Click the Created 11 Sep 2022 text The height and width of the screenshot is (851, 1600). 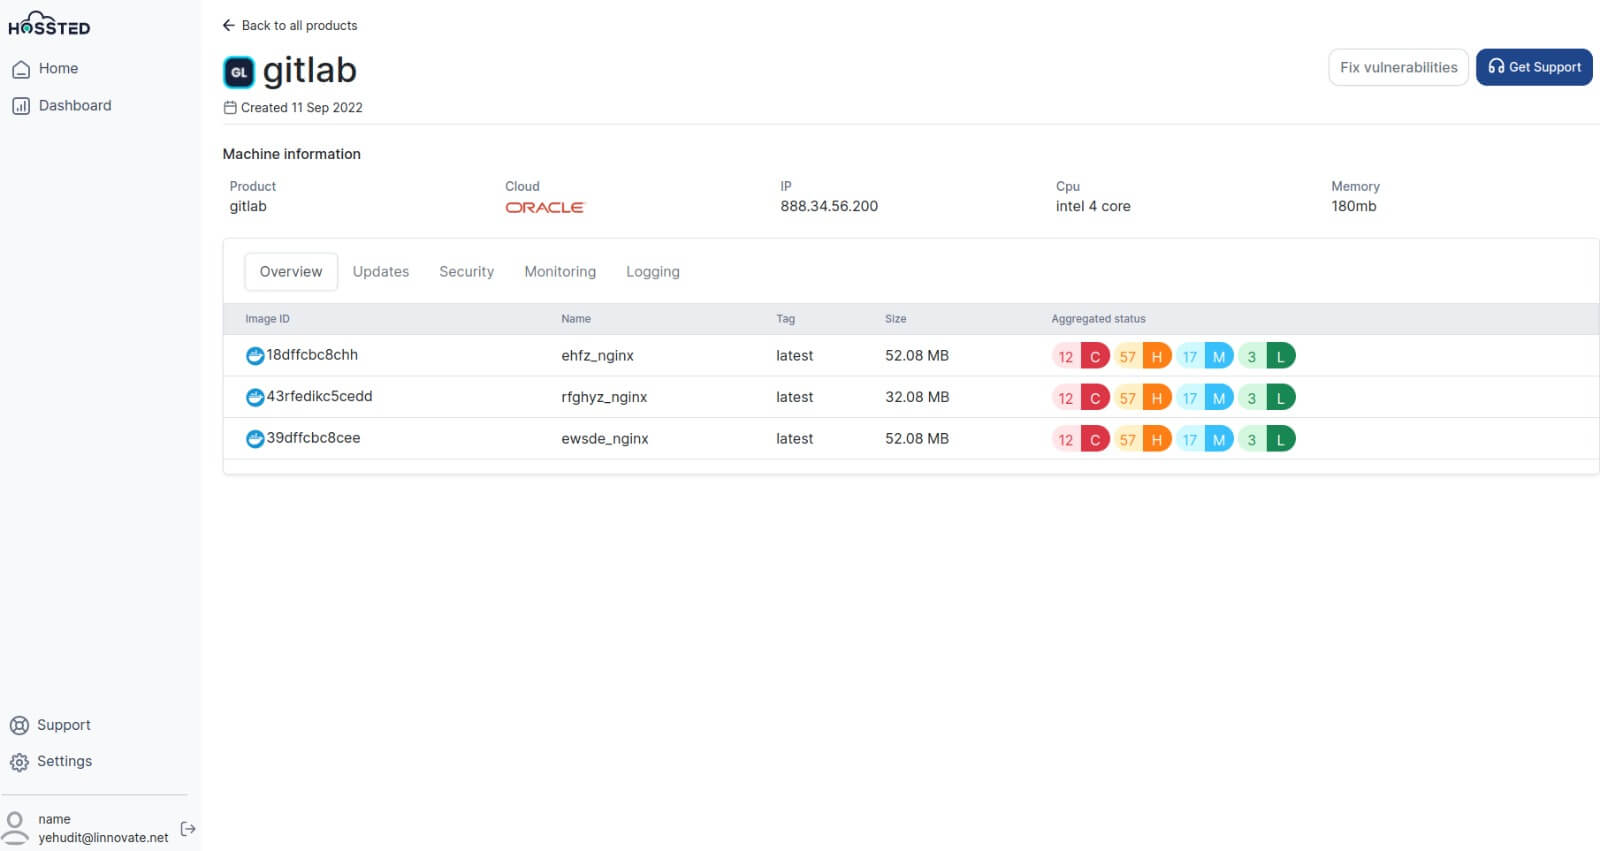pos(301,108)
